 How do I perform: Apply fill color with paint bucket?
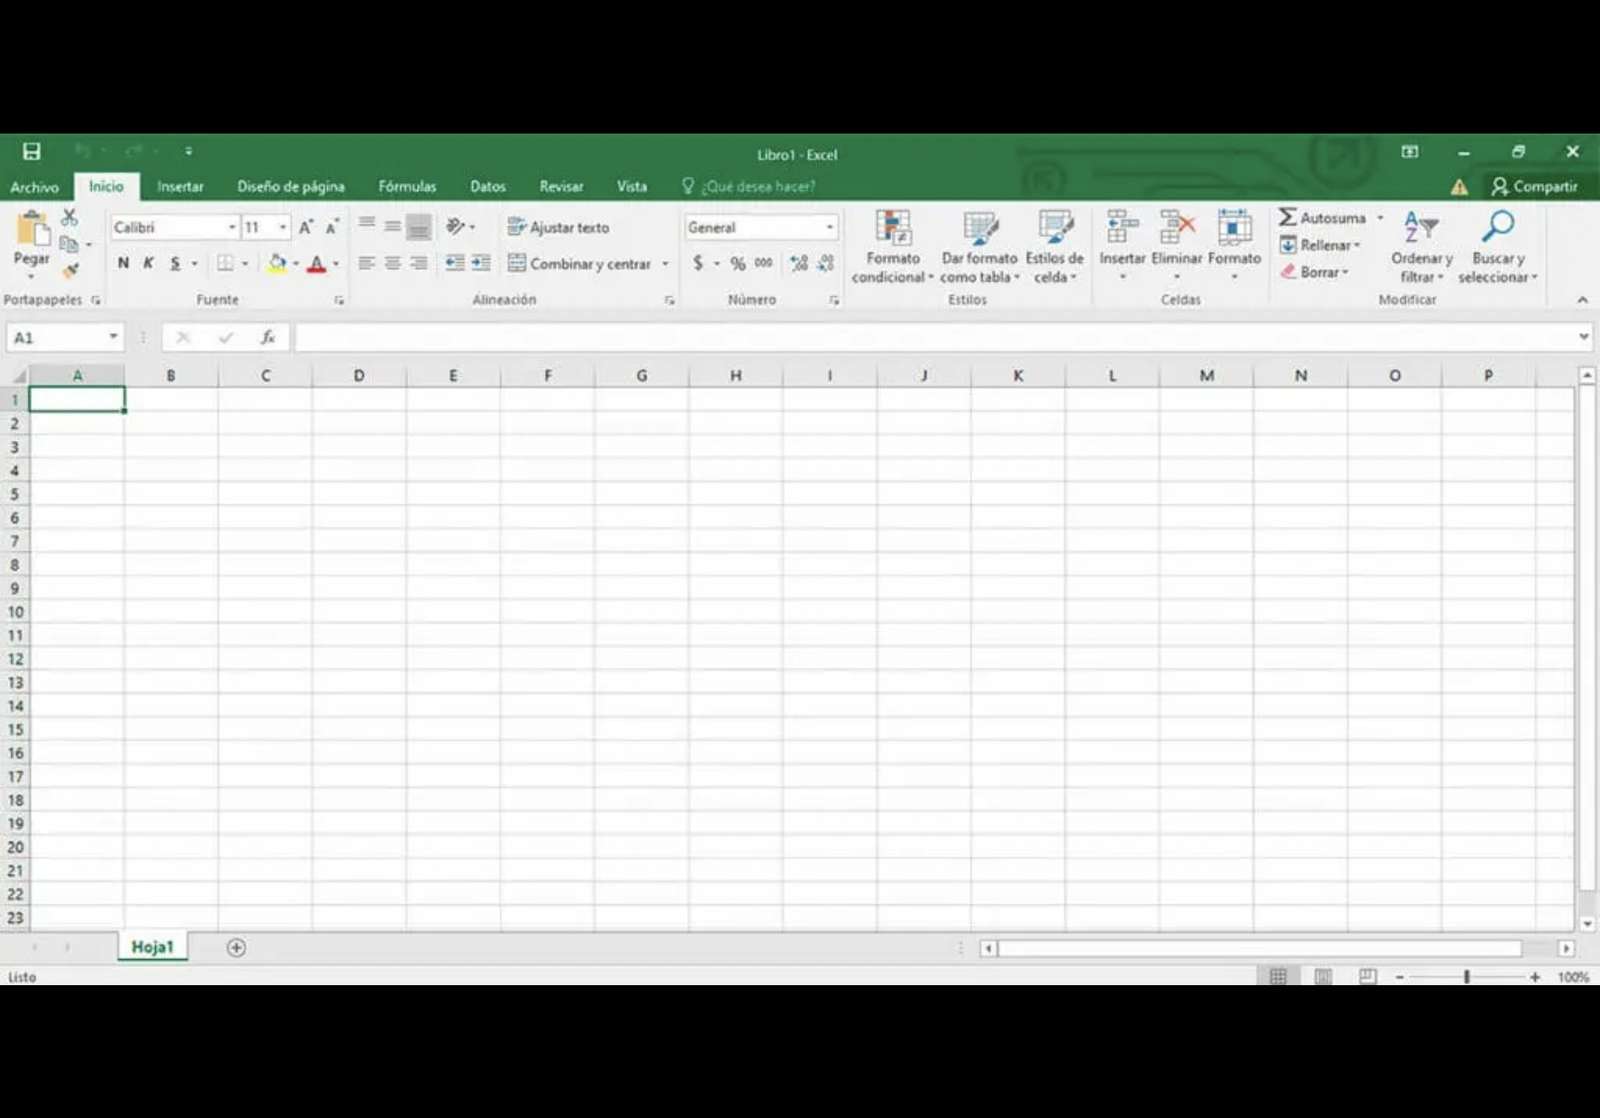coord(278,263)
